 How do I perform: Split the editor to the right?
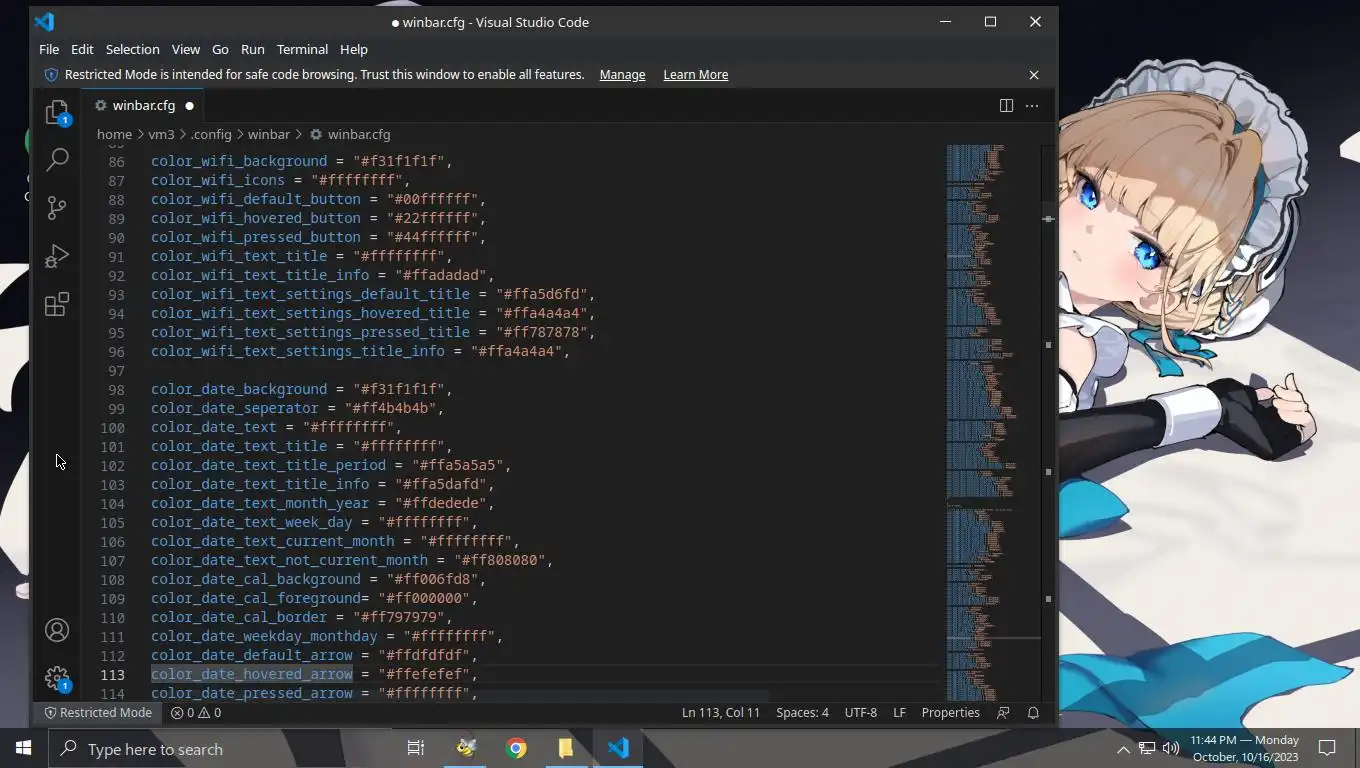point(1006,105)
